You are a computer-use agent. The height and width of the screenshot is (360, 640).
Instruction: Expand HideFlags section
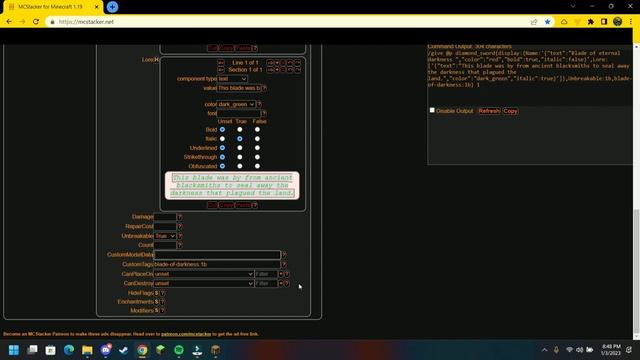tap(156, 293)
